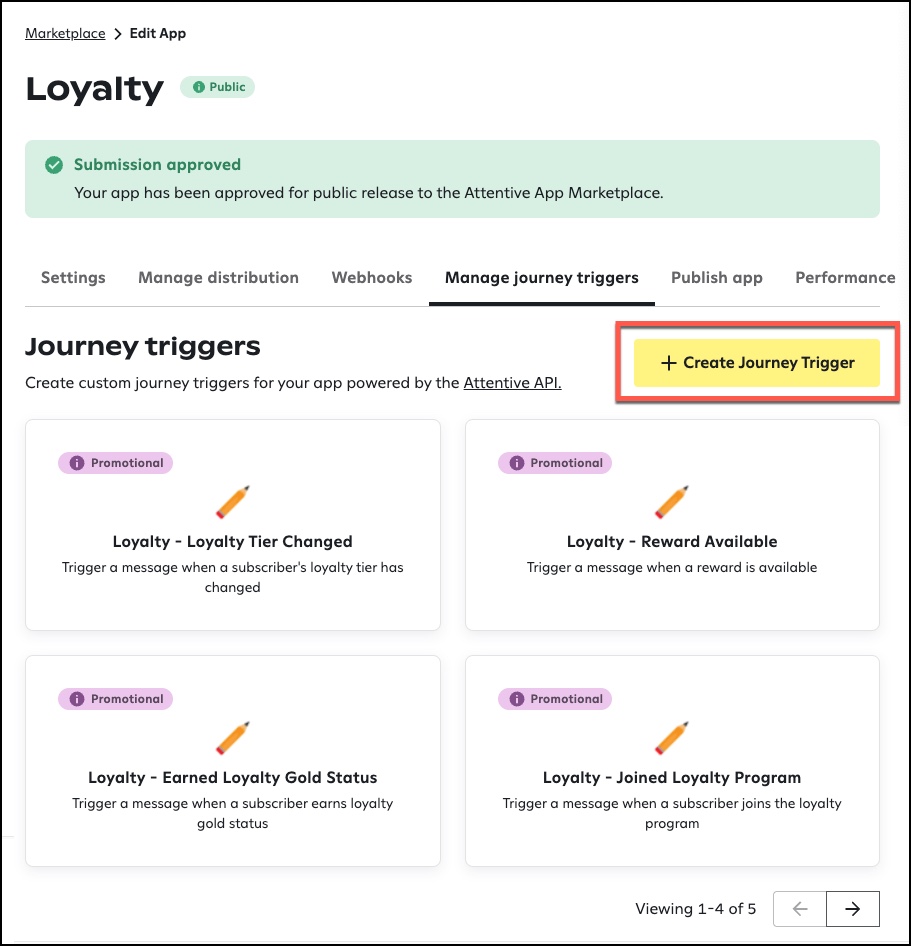911x946 pixels.
Task: Click the pencil icon on Joined Loyalty Program card
Action: point(672,738)
